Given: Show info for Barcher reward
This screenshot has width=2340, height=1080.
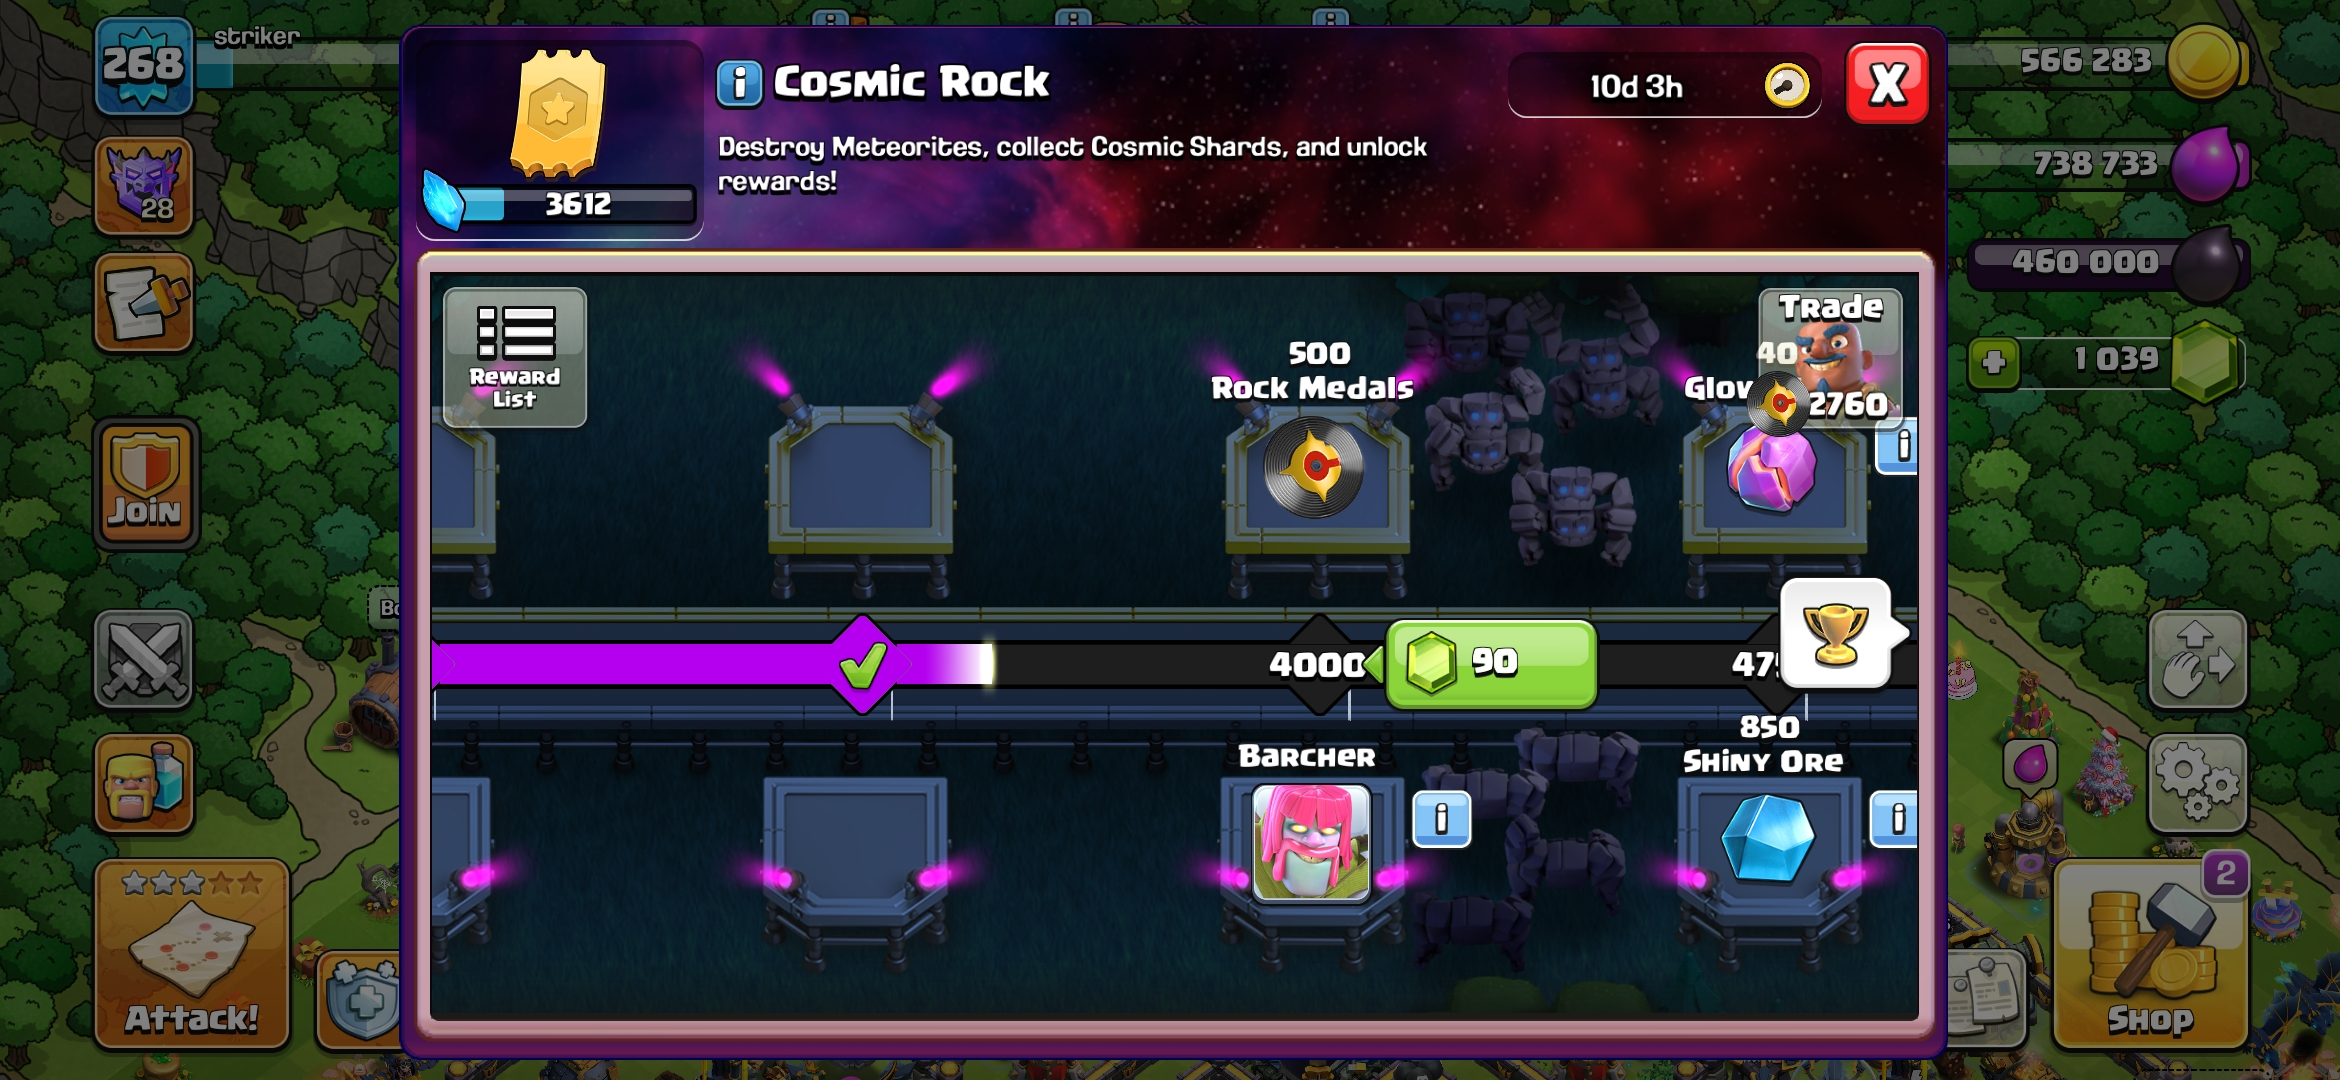Looking at the screenshot, I should click(x=1441, y=819).
